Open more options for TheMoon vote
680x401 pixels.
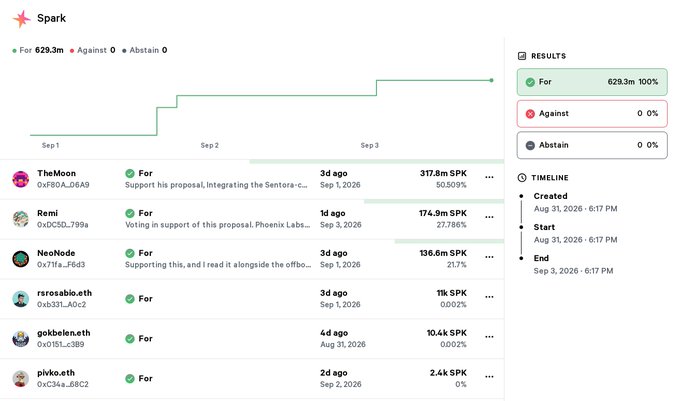[x=489, y=177]
